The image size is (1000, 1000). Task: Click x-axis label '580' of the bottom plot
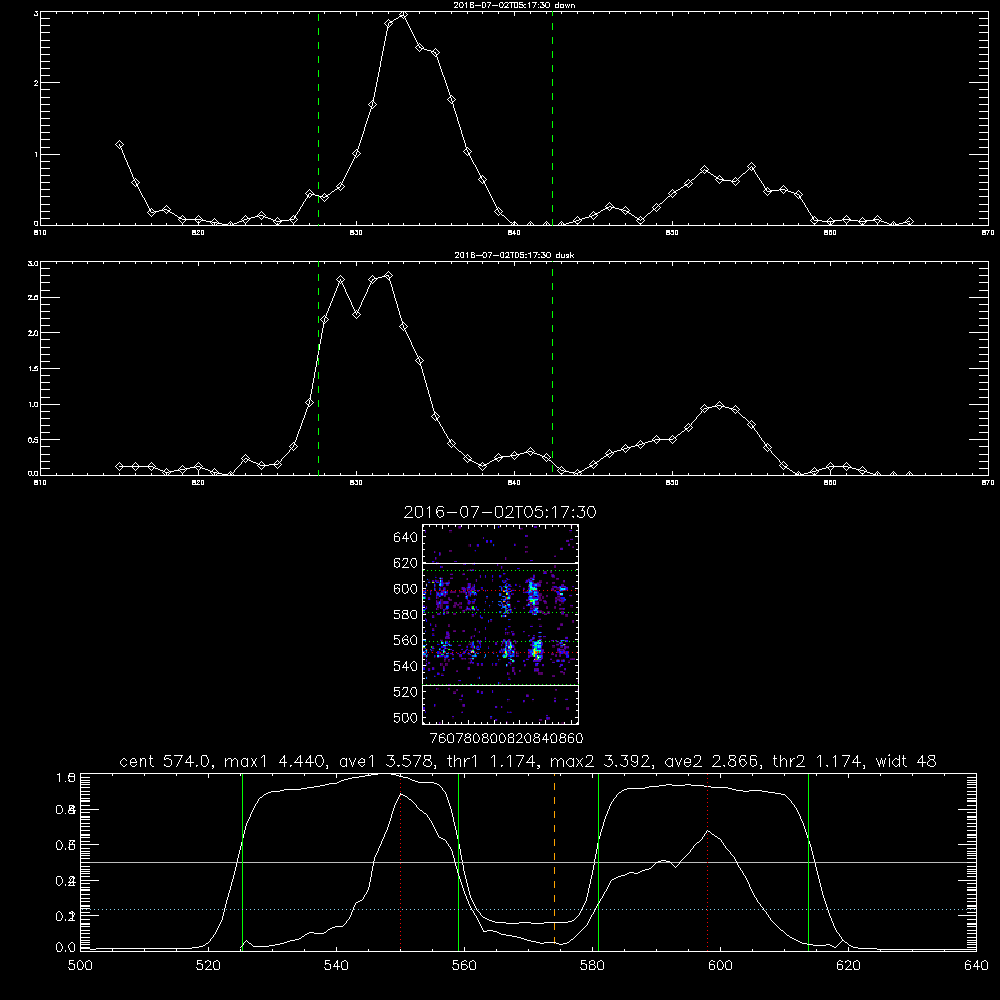point(592,966)
